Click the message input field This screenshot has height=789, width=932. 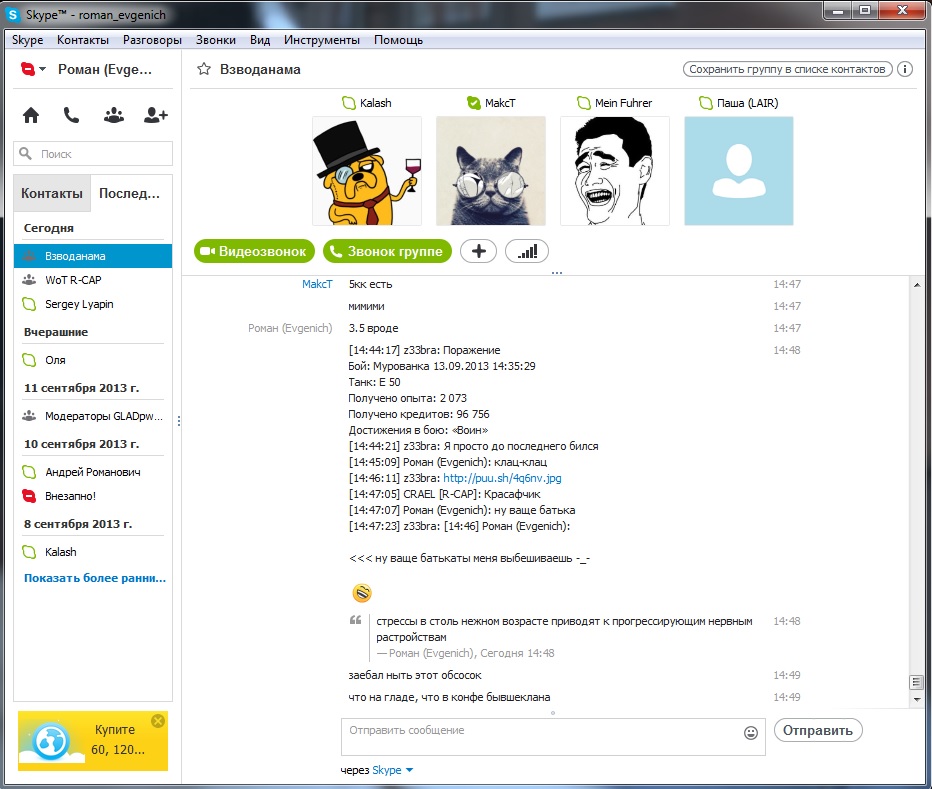tap(540, 738)
